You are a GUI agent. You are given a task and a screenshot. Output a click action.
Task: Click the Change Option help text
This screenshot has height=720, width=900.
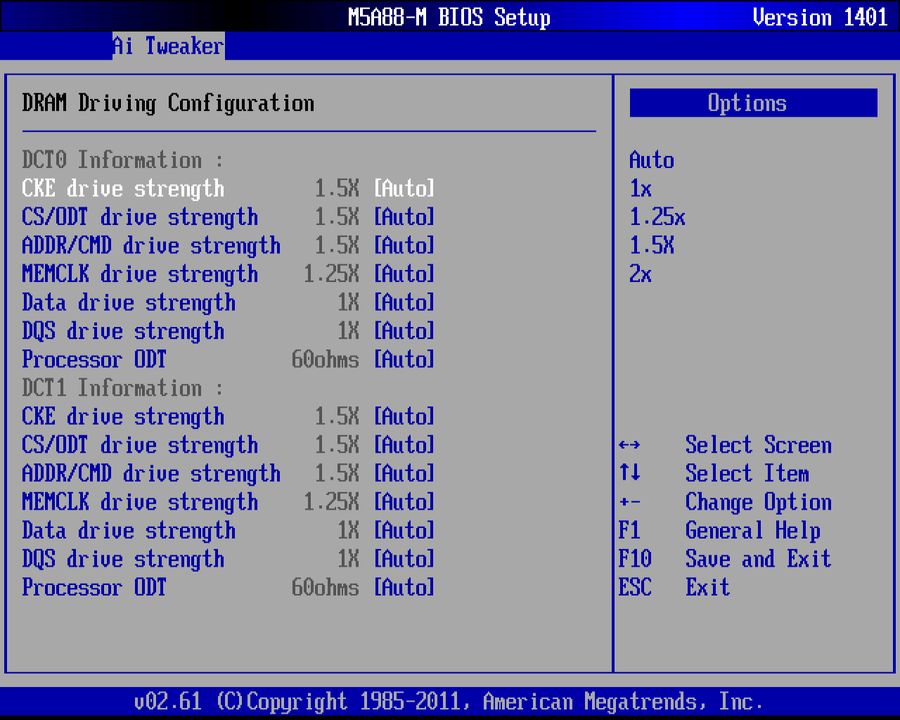point(758,502)
